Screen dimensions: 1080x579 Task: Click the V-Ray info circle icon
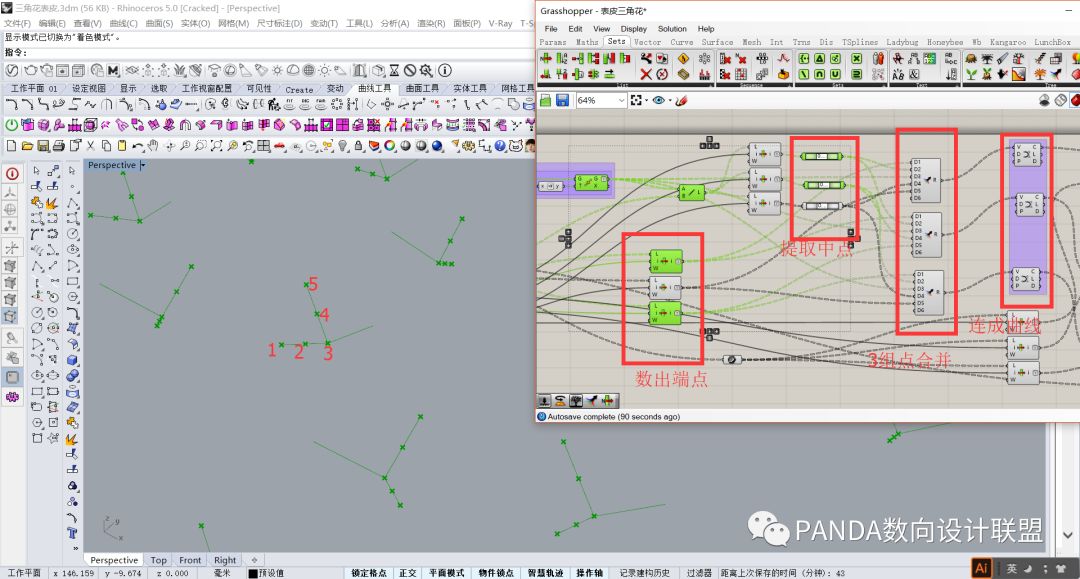coord(445,70)
